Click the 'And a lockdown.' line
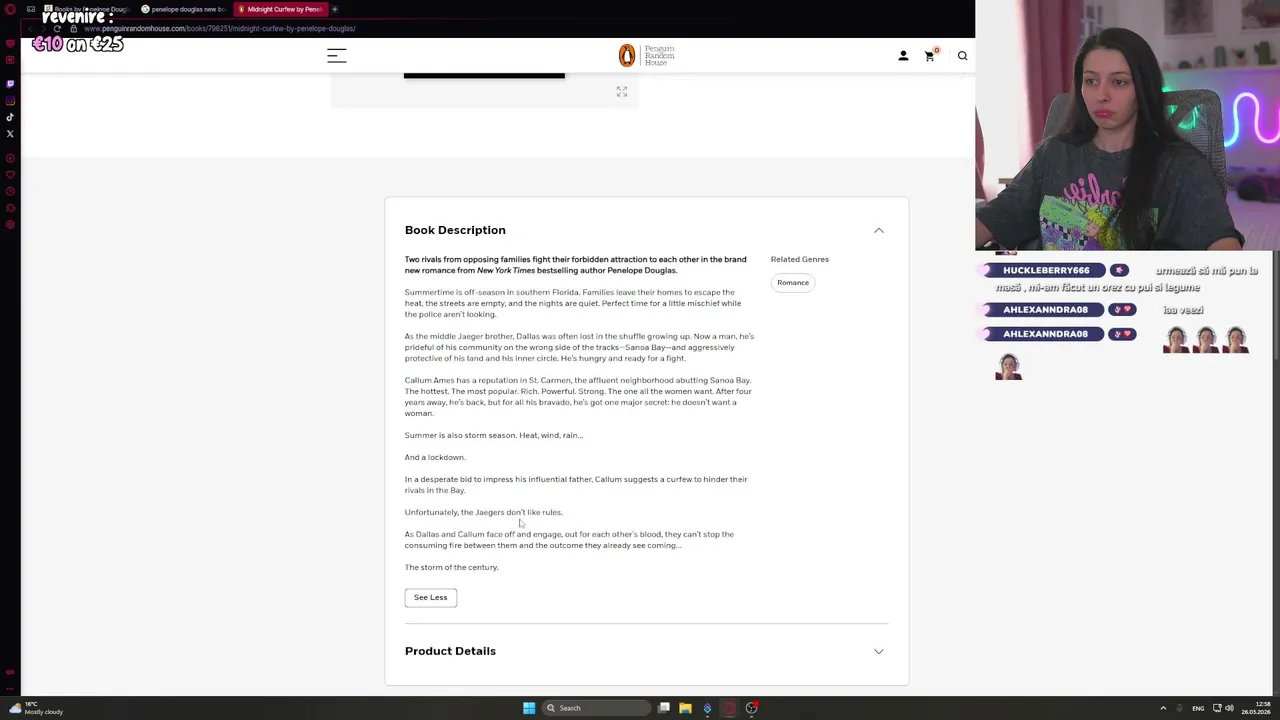 tap(435, 457)
